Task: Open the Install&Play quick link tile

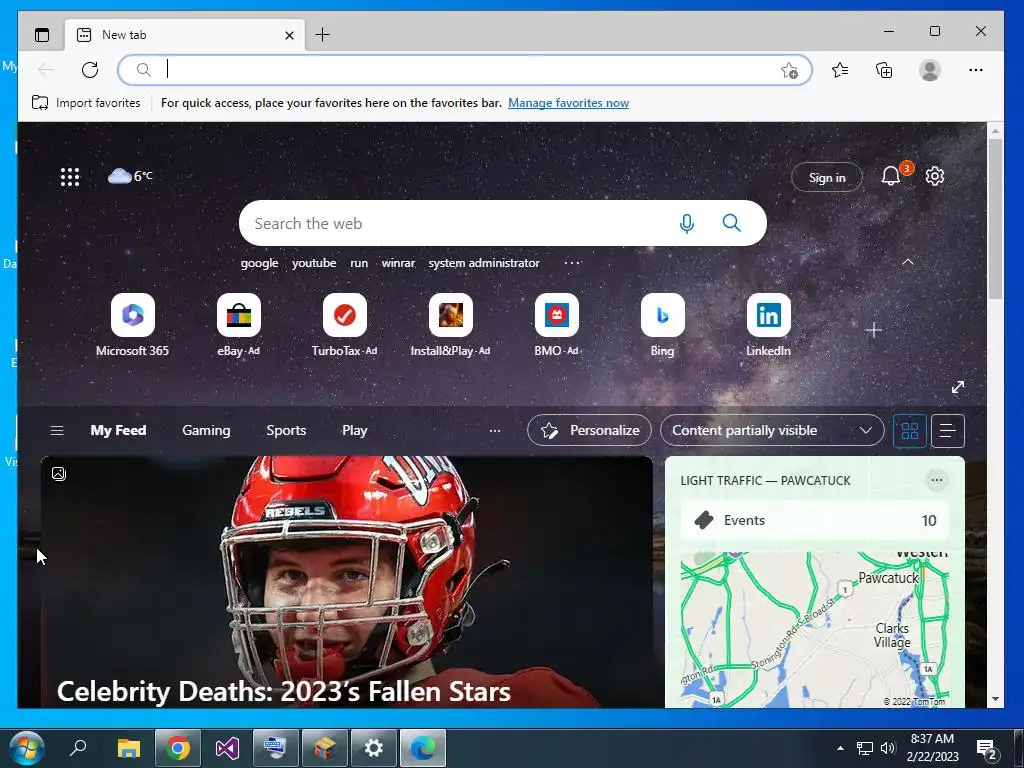Action: coord(451,325)
